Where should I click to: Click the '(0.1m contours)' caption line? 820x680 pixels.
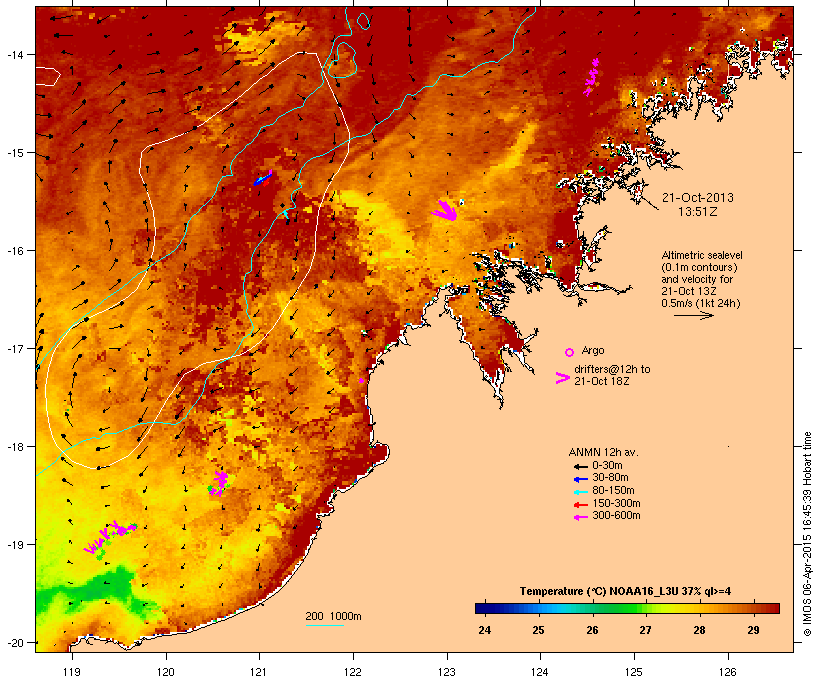(x=699, y=267)
